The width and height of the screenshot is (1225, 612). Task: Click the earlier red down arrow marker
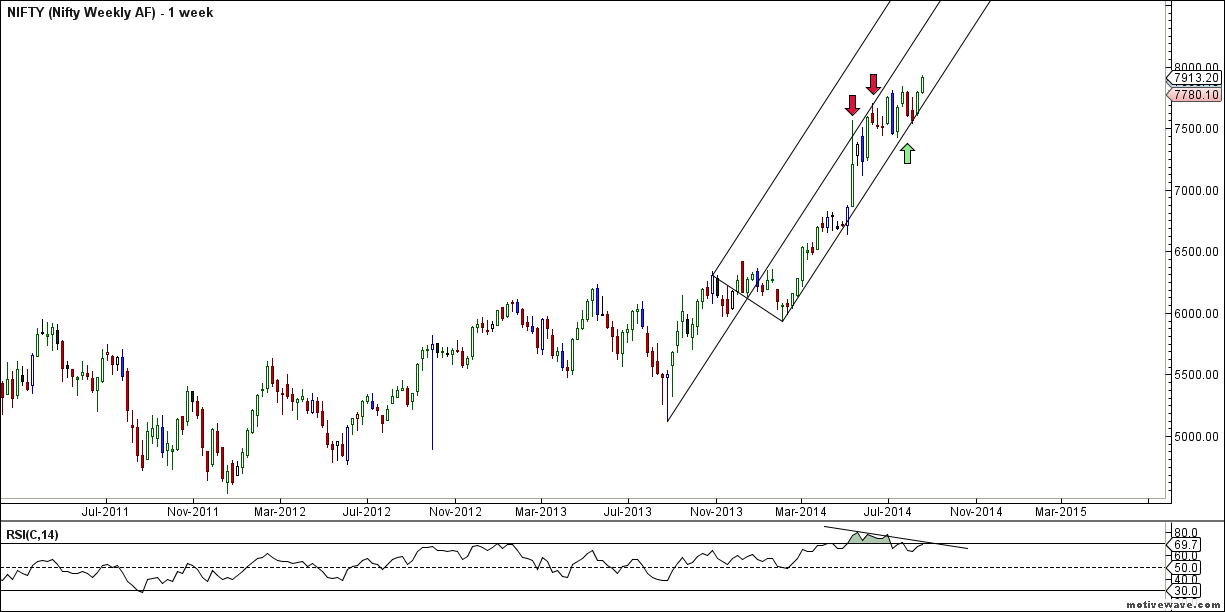point(851,105)
